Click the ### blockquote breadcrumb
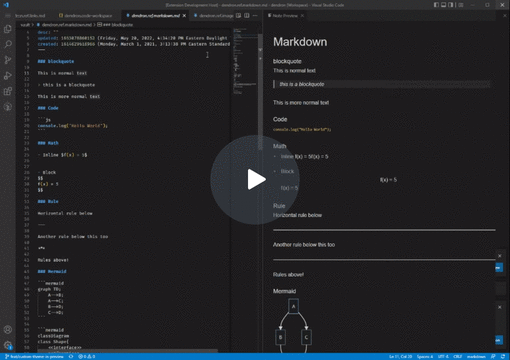Screen dimensions: 510x360 115,25
